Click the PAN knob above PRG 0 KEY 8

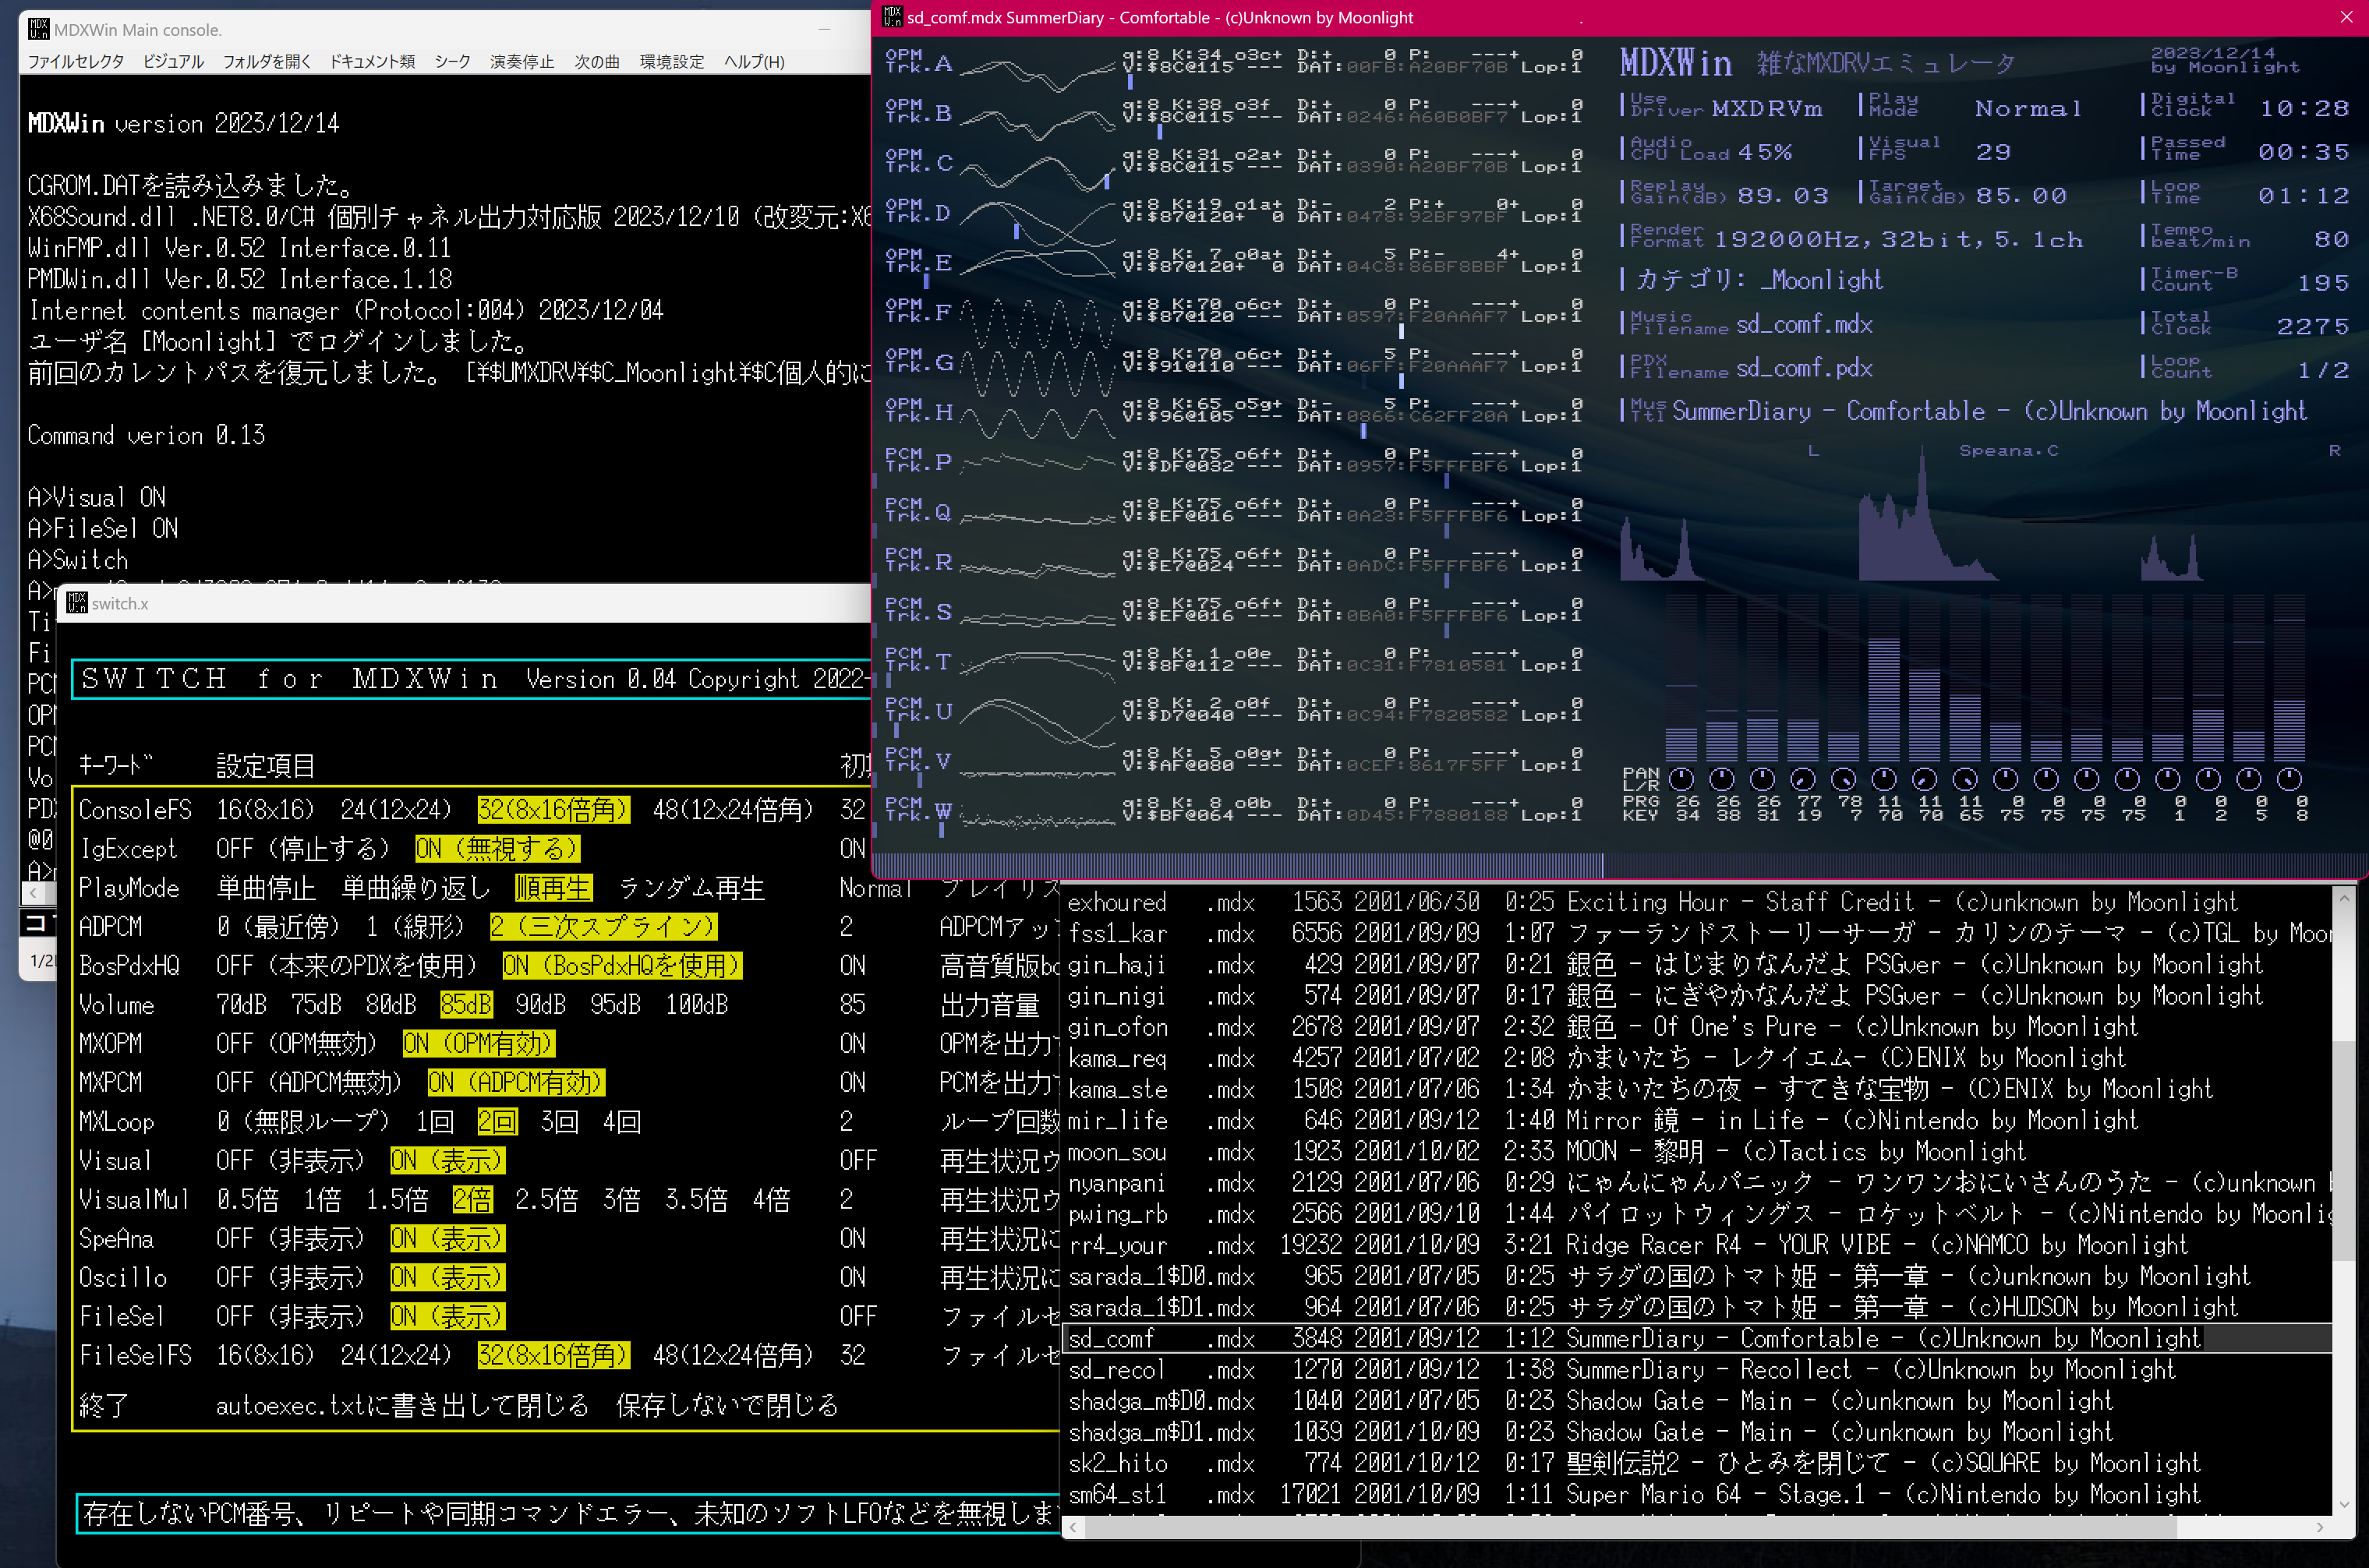(x=2289, y=779)
